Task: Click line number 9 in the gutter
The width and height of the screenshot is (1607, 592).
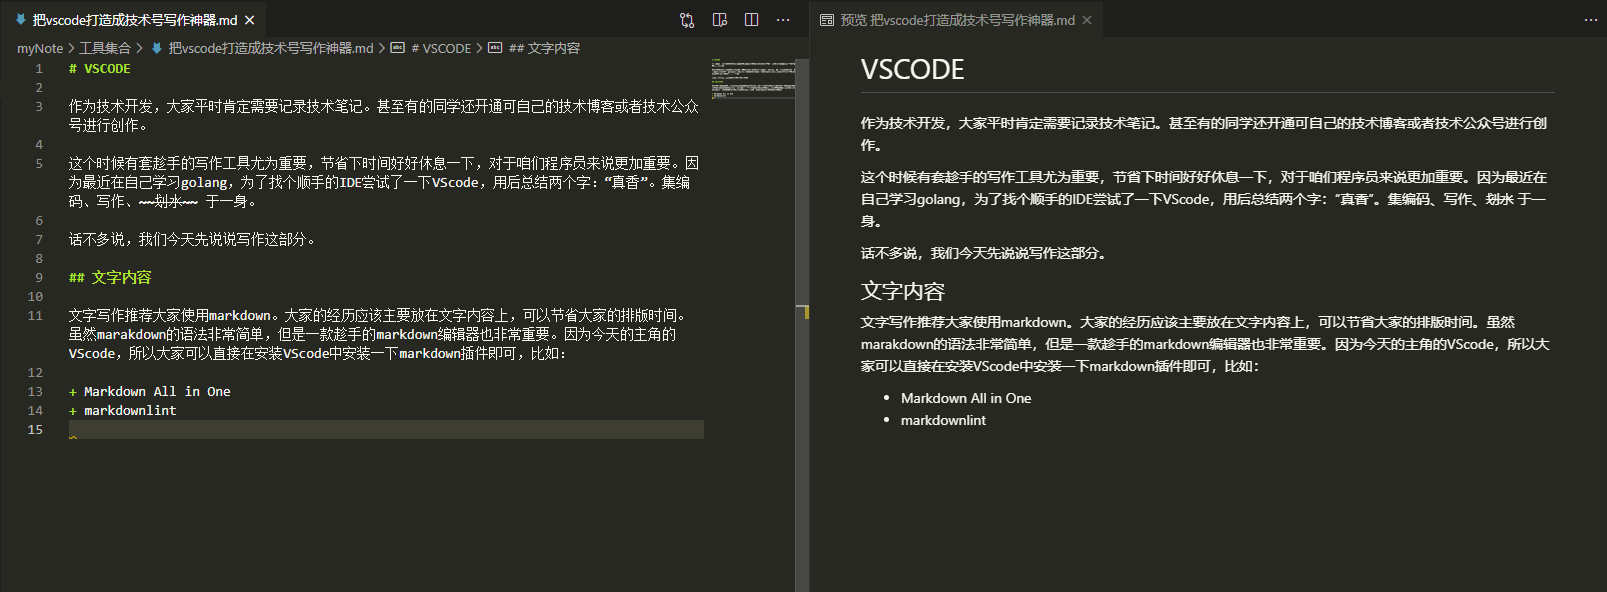Action: tap(39, 277)
